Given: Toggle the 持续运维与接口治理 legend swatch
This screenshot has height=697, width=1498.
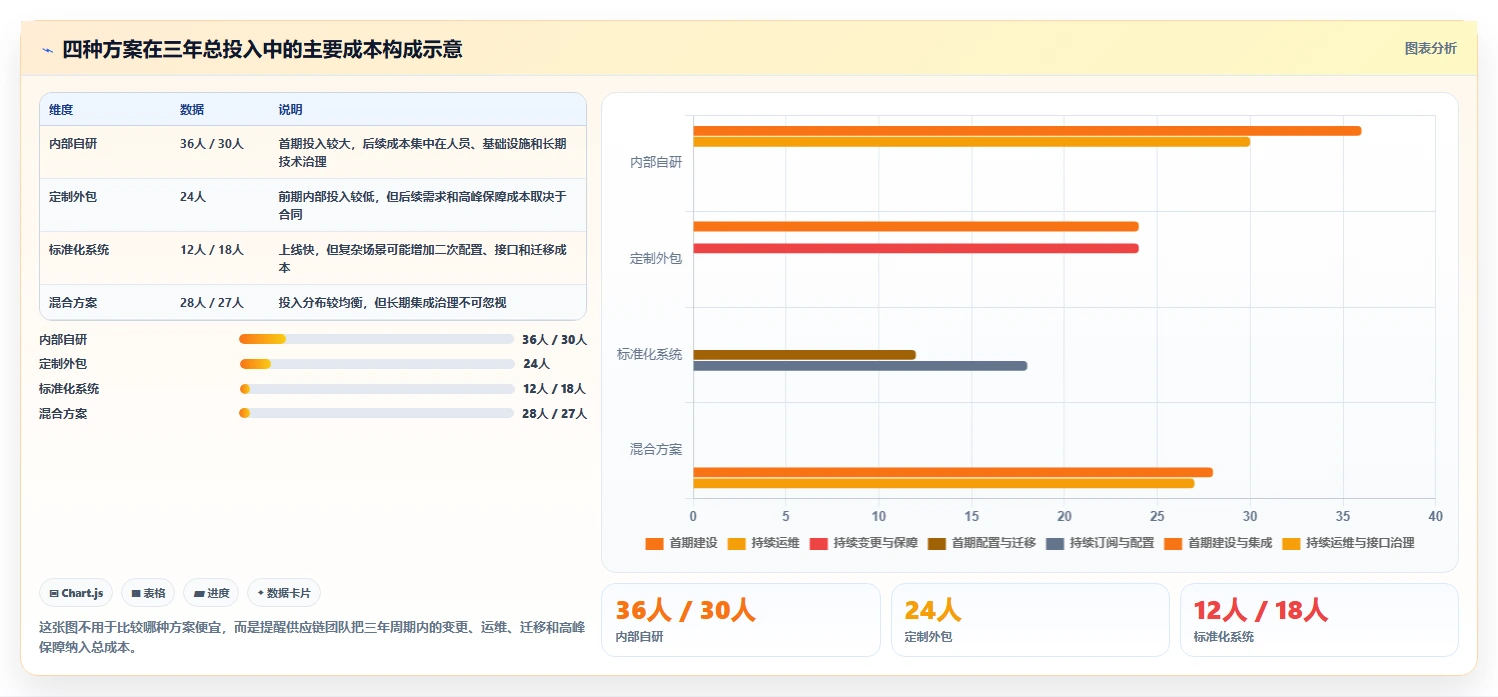Looking at the screenshot, I should [1291, 543].
